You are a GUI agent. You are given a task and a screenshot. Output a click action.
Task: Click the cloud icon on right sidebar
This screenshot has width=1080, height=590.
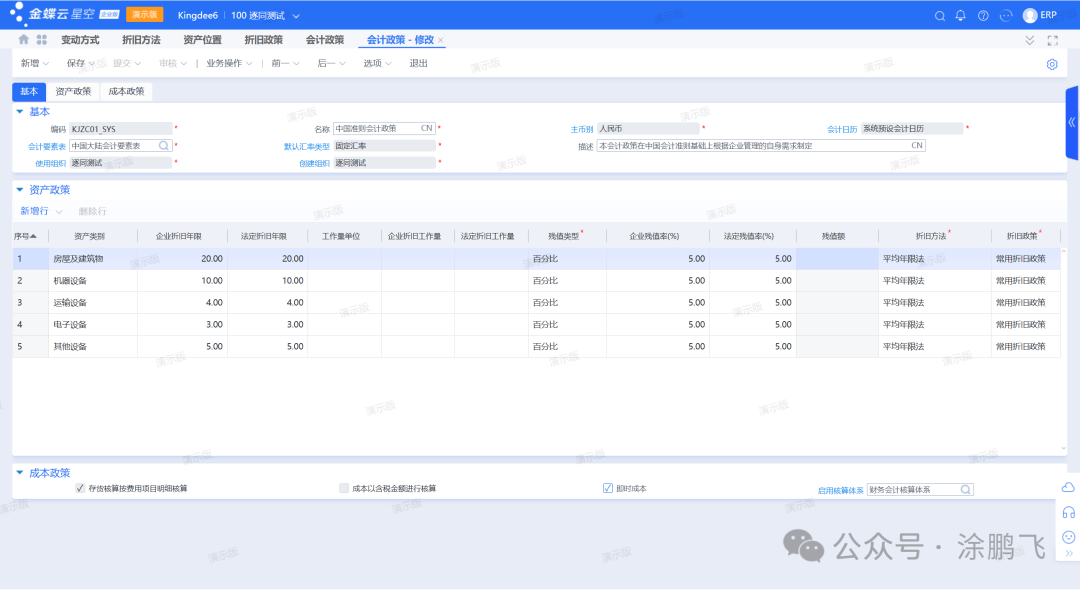(1068, 487)
